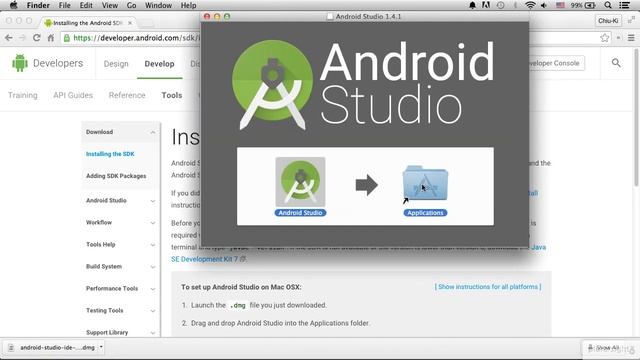Expand the Android Studio sidebar section
Viewport: 640px width, 360px height.
tap(153, 201)
